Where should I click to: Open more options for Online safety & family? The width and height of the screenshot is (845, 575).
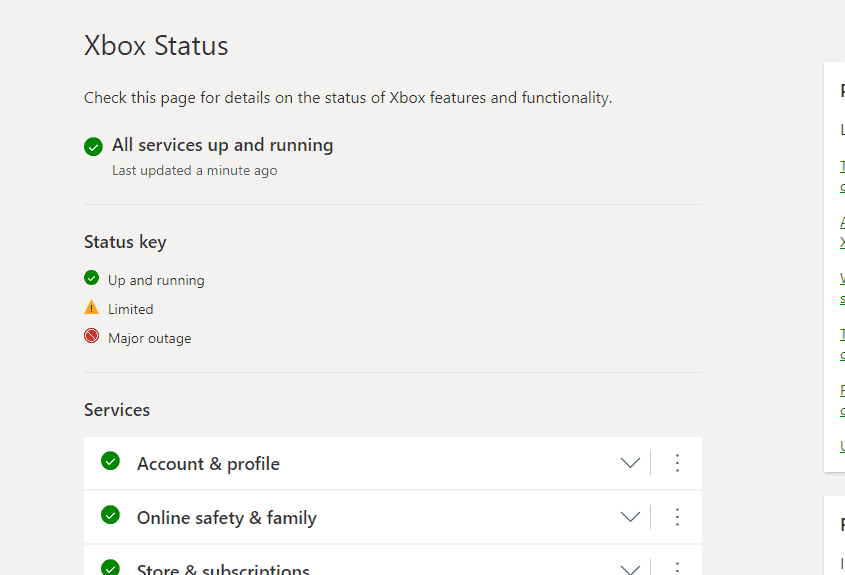(x=677, y=517)
